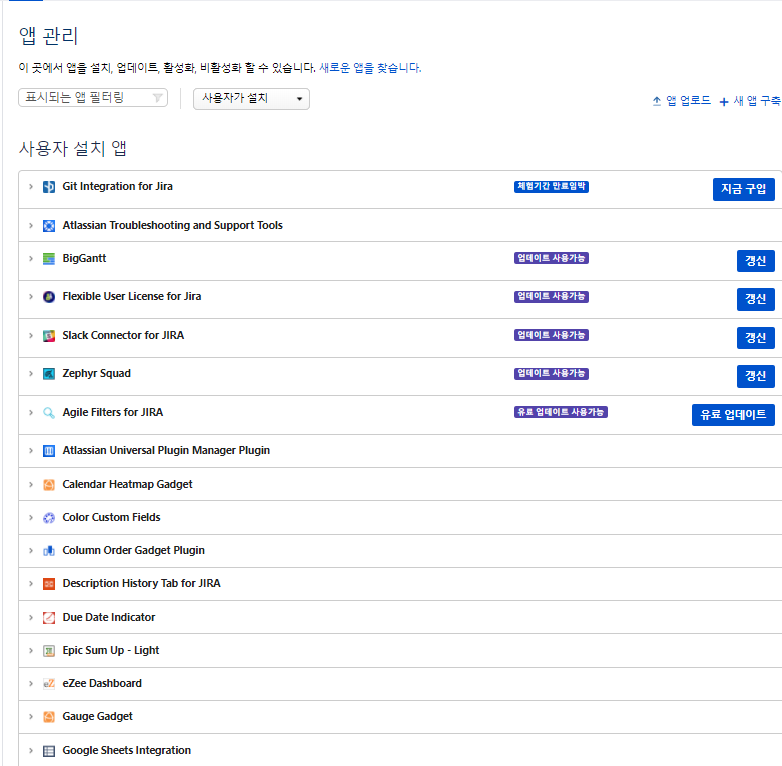
Task: Click the 업데이트 사용가능 badge on BigGantt
Action: [551, 258]
